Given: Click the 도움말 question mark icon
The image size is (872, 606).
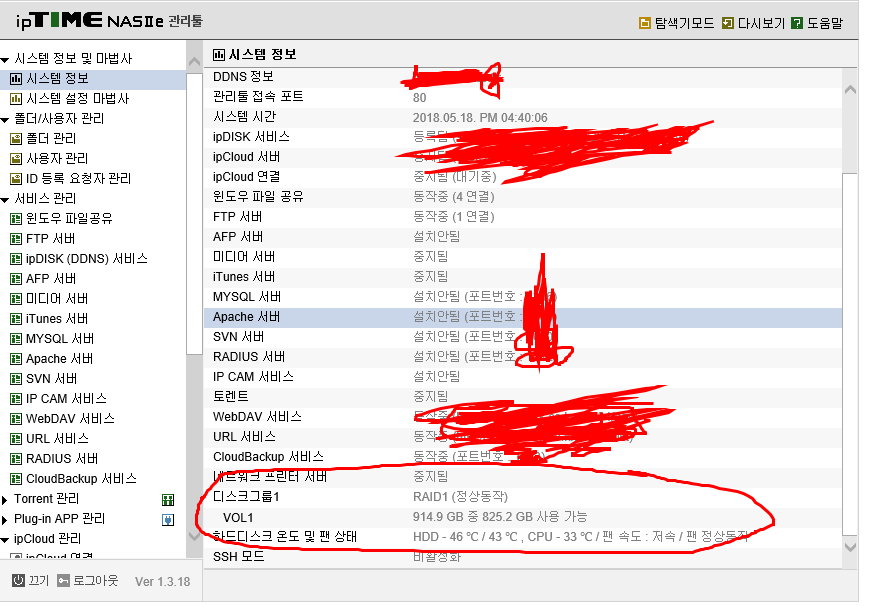Looking at the screenshot, I should pyautogui.click(x=797, y=23).
